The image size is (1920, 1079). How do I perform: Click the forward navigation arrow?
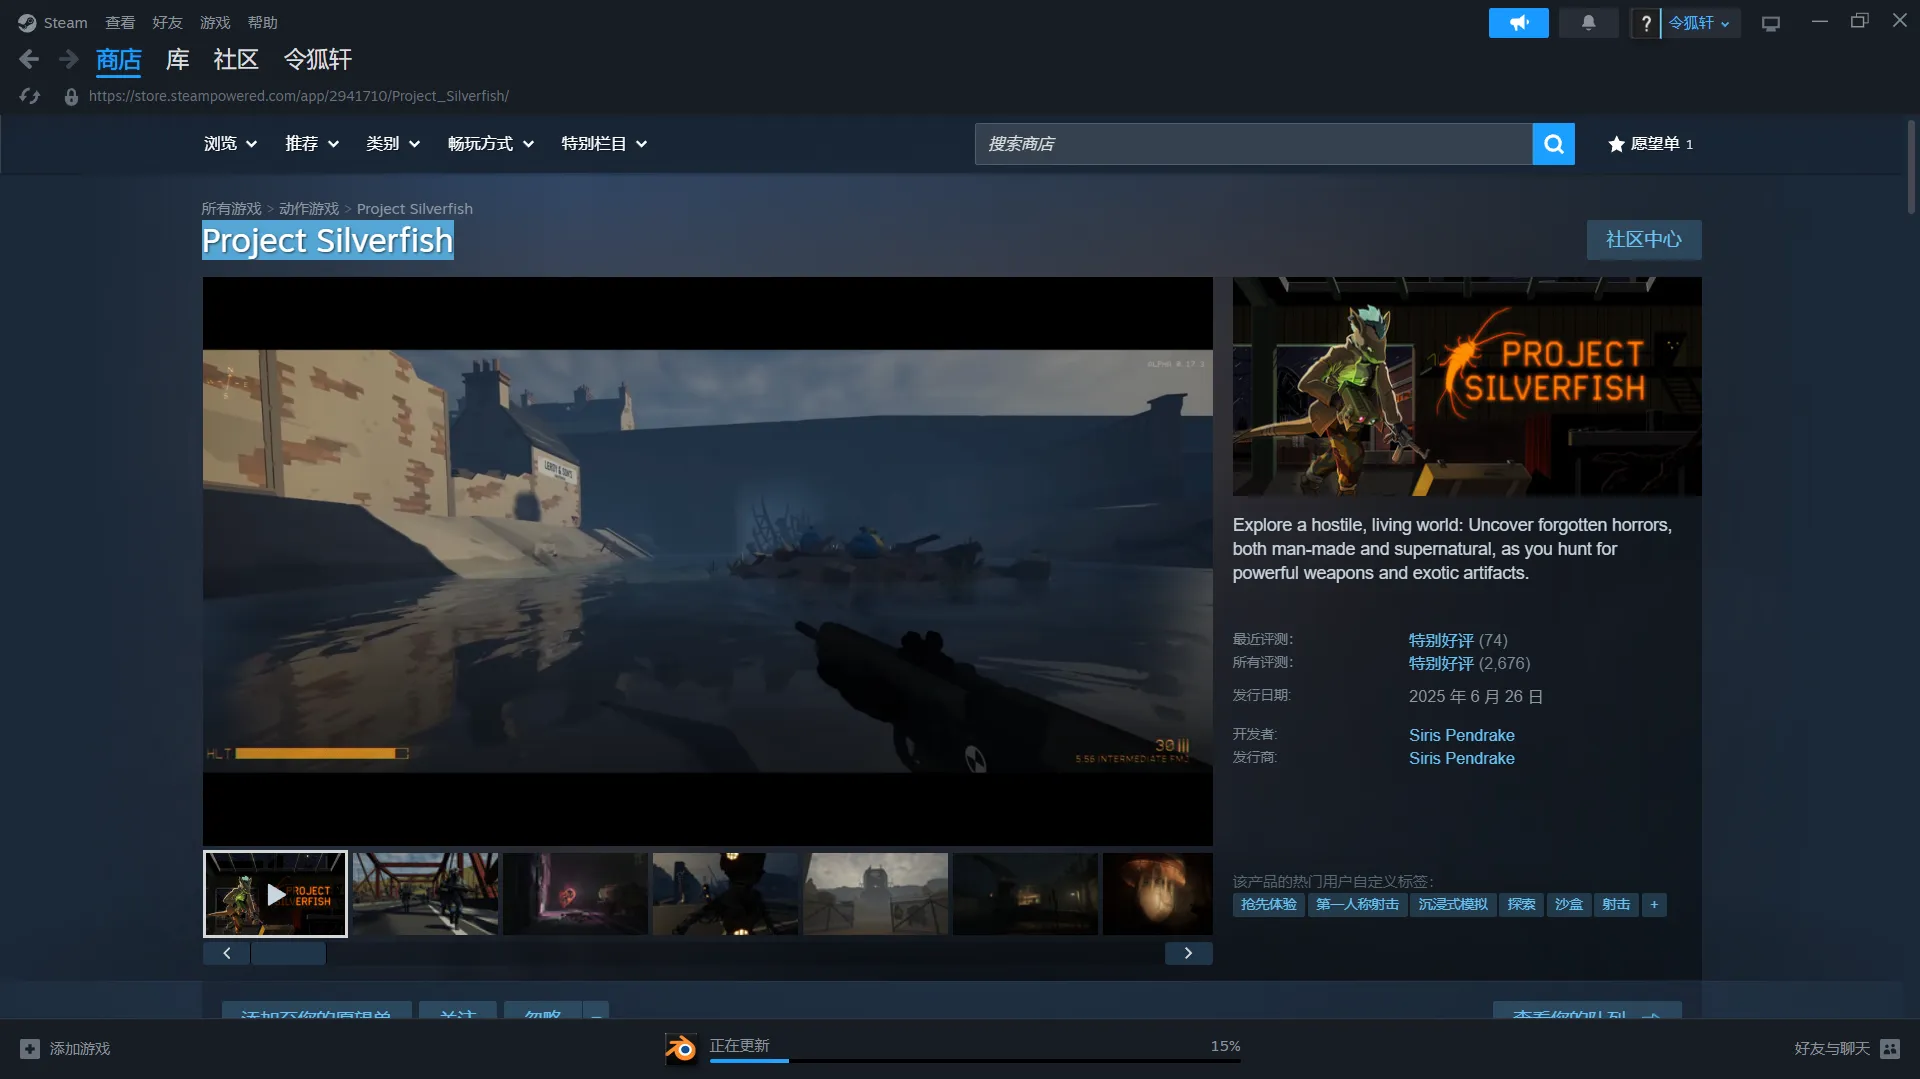click(x=68, y=60)
